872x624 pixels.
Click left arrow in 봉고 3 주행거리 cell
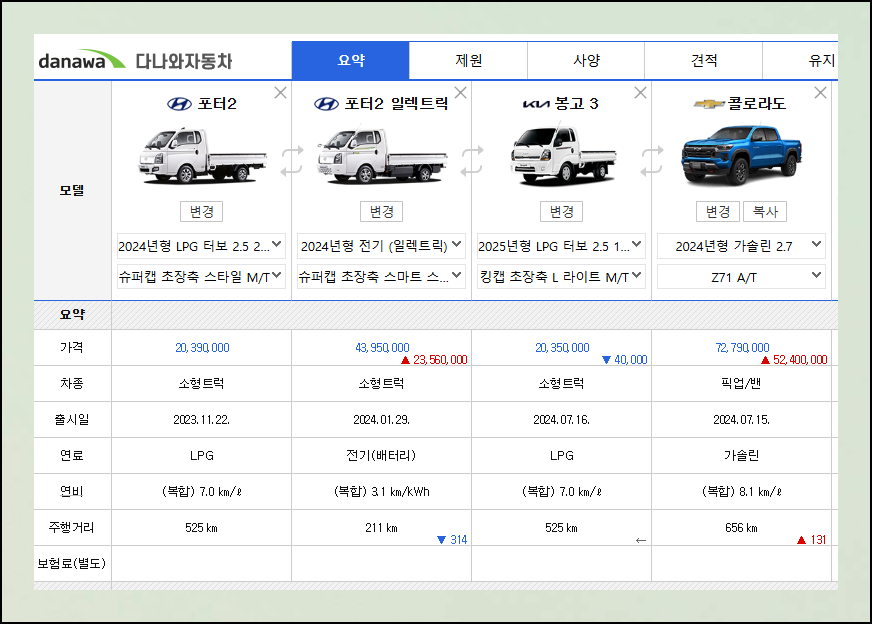click(641, 540)
